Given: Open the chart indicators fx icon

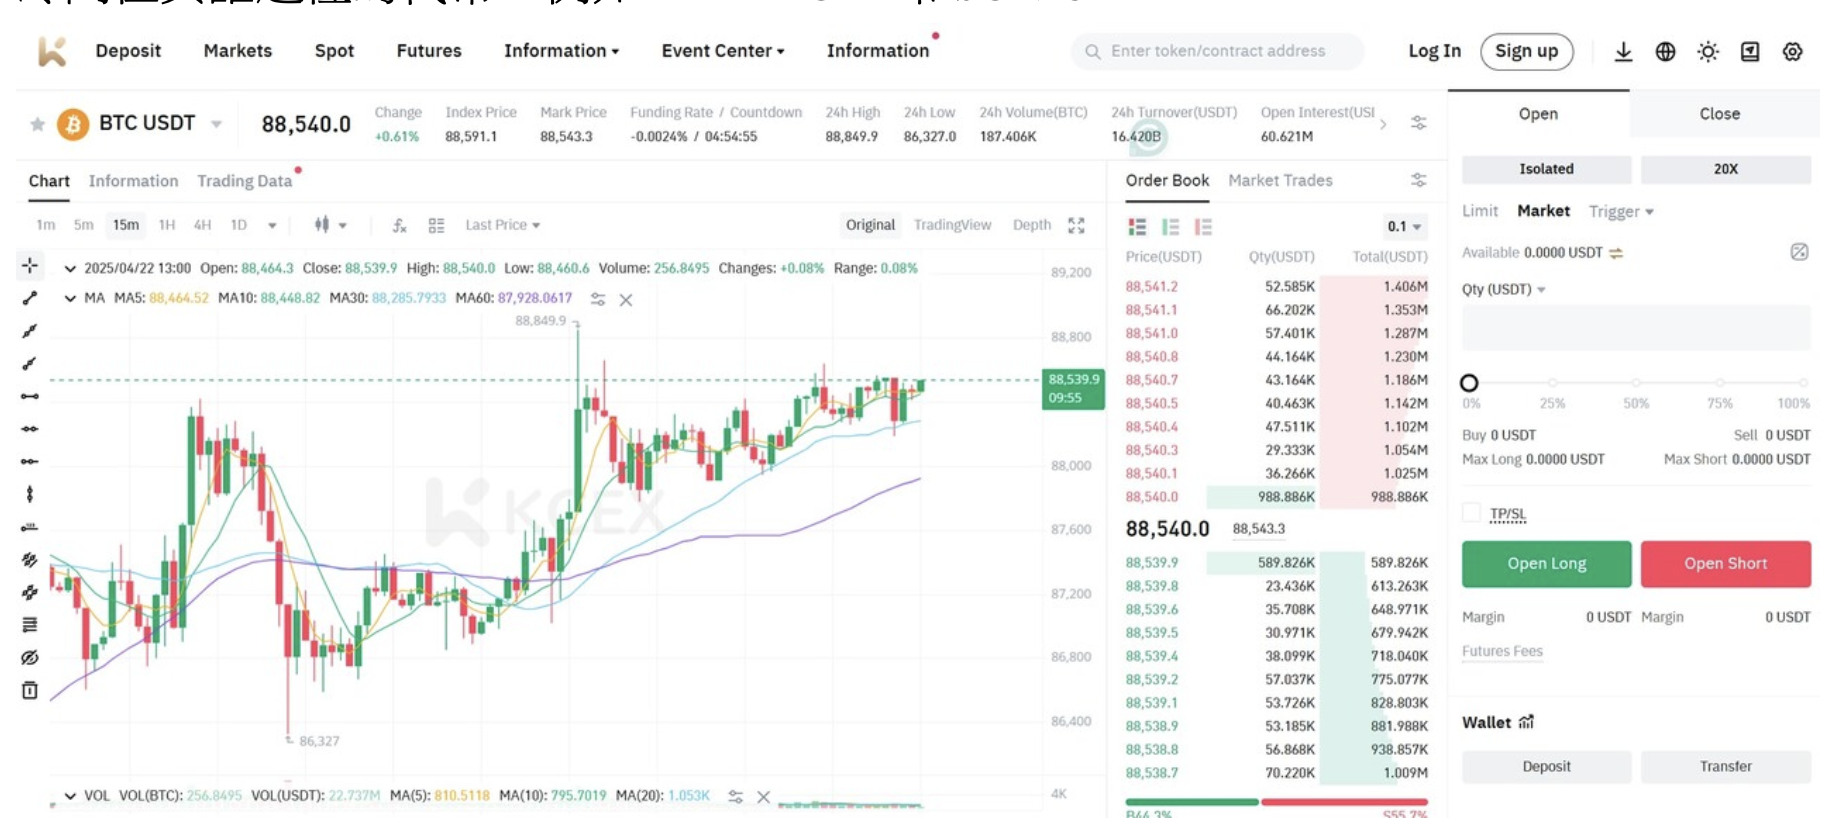Looking at the screenshot, I should pos(399,226).
